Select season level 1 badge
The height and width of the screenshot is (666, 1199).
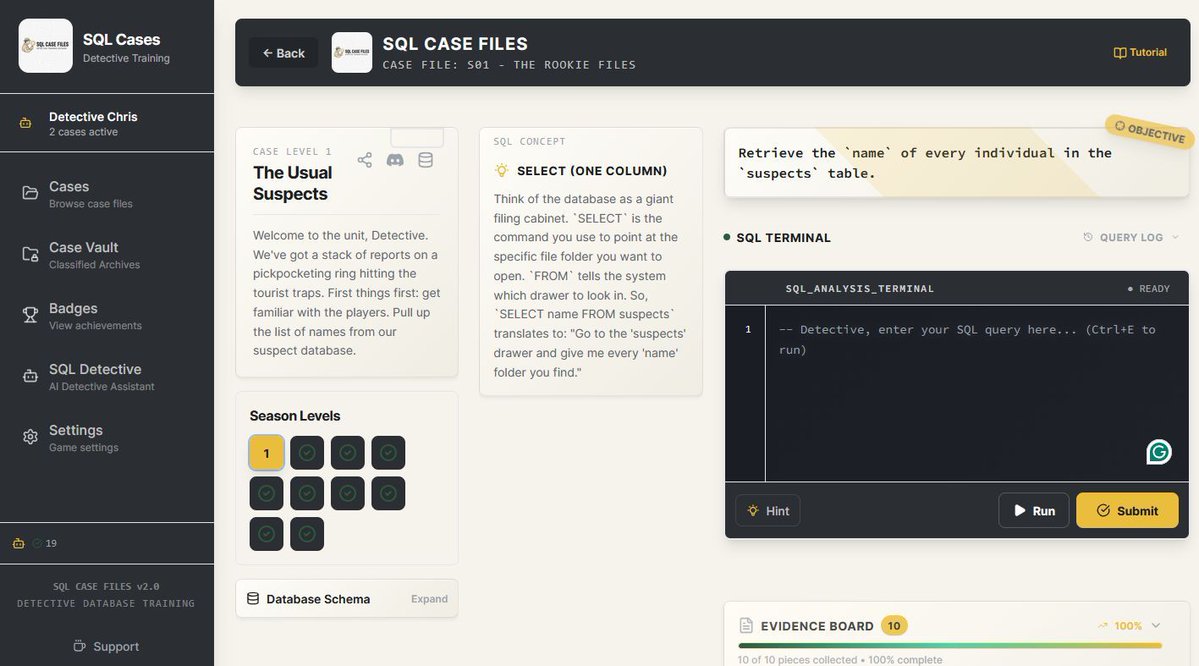(x=265, y=452)
